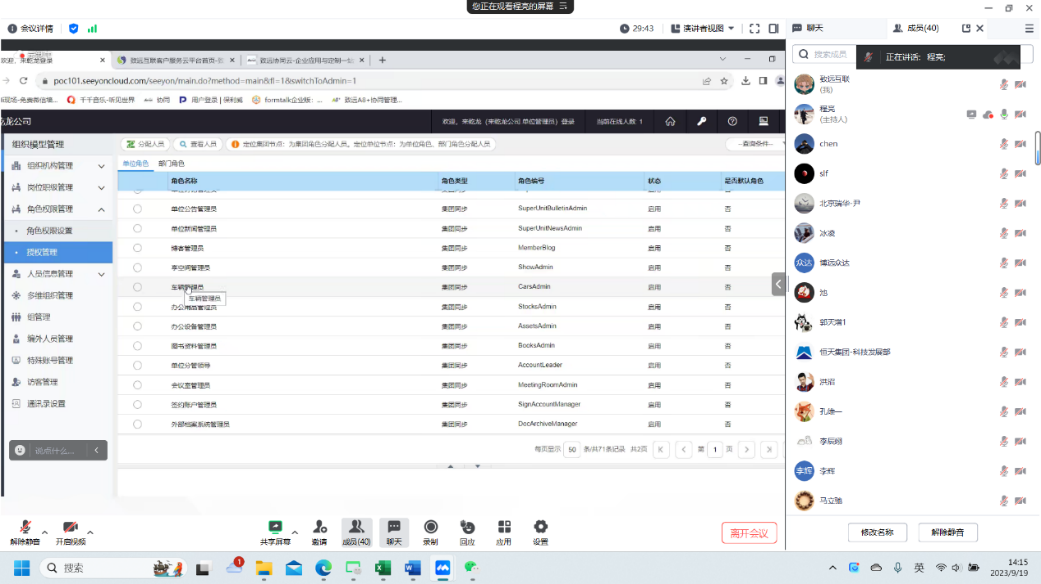
Task: Enter fullscreen via the fullscreen icon
Action: (755, 29)
